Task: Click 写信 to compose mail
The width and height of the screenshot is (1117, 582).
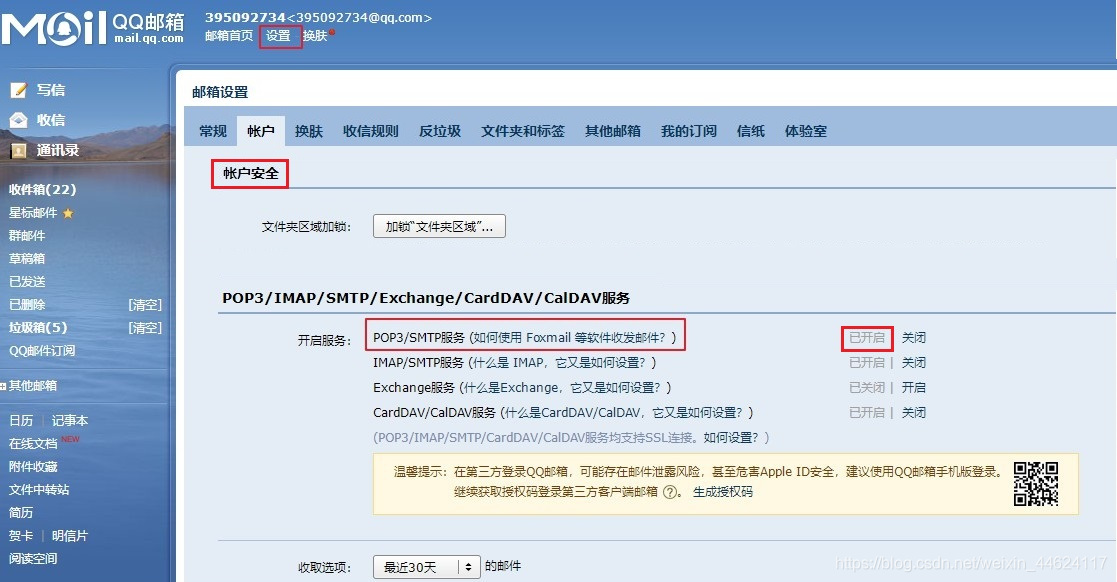Action: tap(51, 90)
